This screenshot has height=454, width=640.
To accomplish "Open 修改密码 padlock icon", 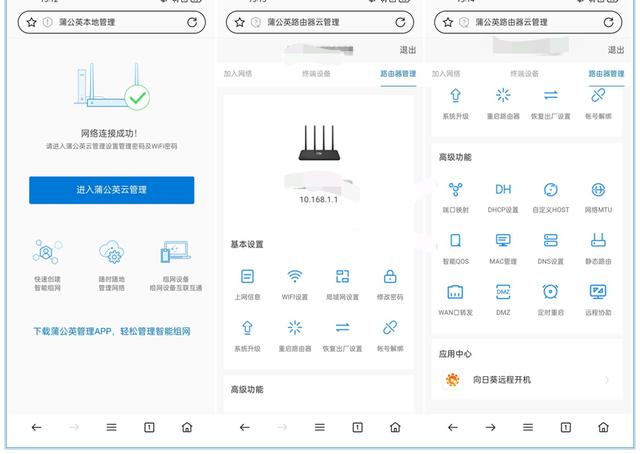I will coord(390,276).
